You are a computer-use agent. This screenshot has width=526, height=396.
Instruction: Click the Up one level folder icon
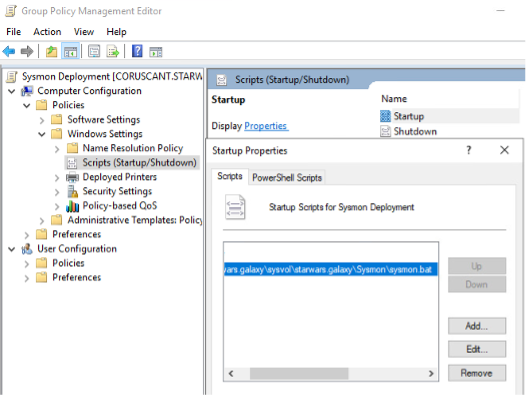click(x=51, y=52)
